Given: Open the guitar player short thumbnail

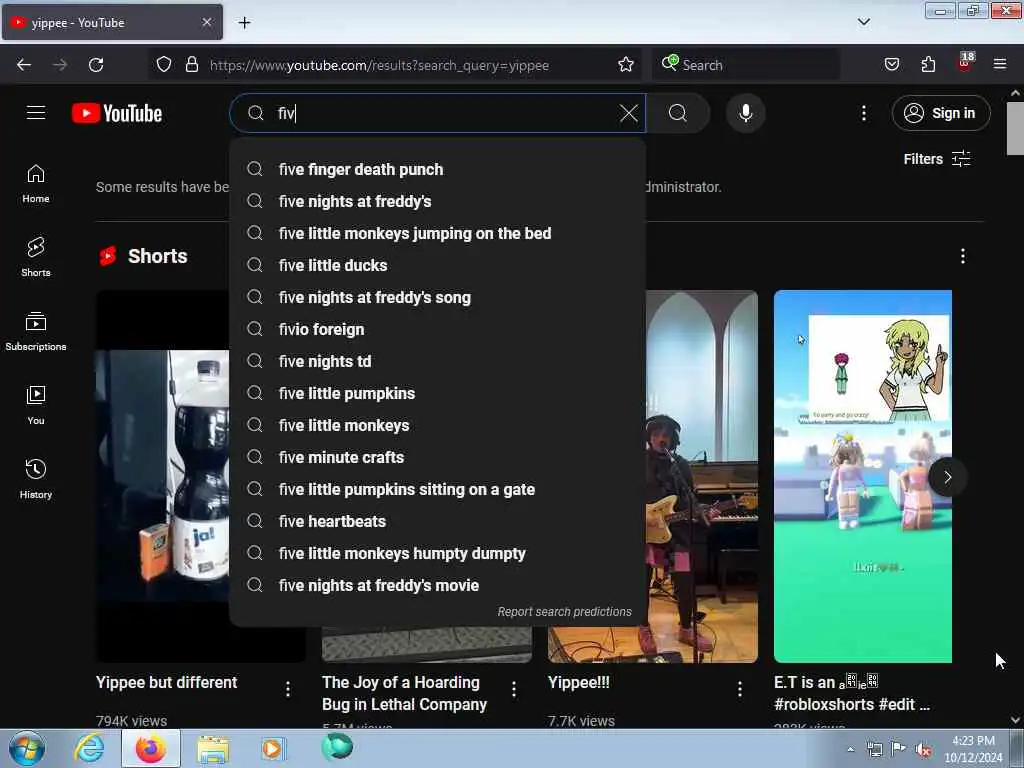Looking at the screenshot, I should pos(702,476).
